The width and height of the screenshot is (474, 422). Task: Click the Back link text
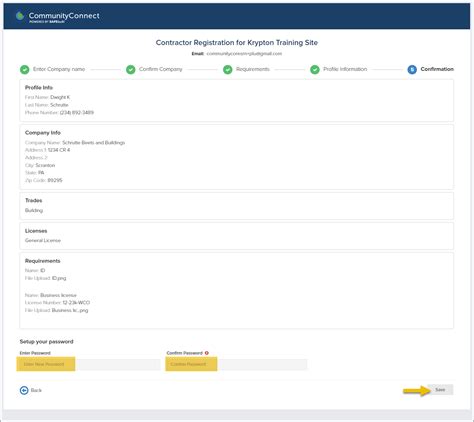(36, 390)
